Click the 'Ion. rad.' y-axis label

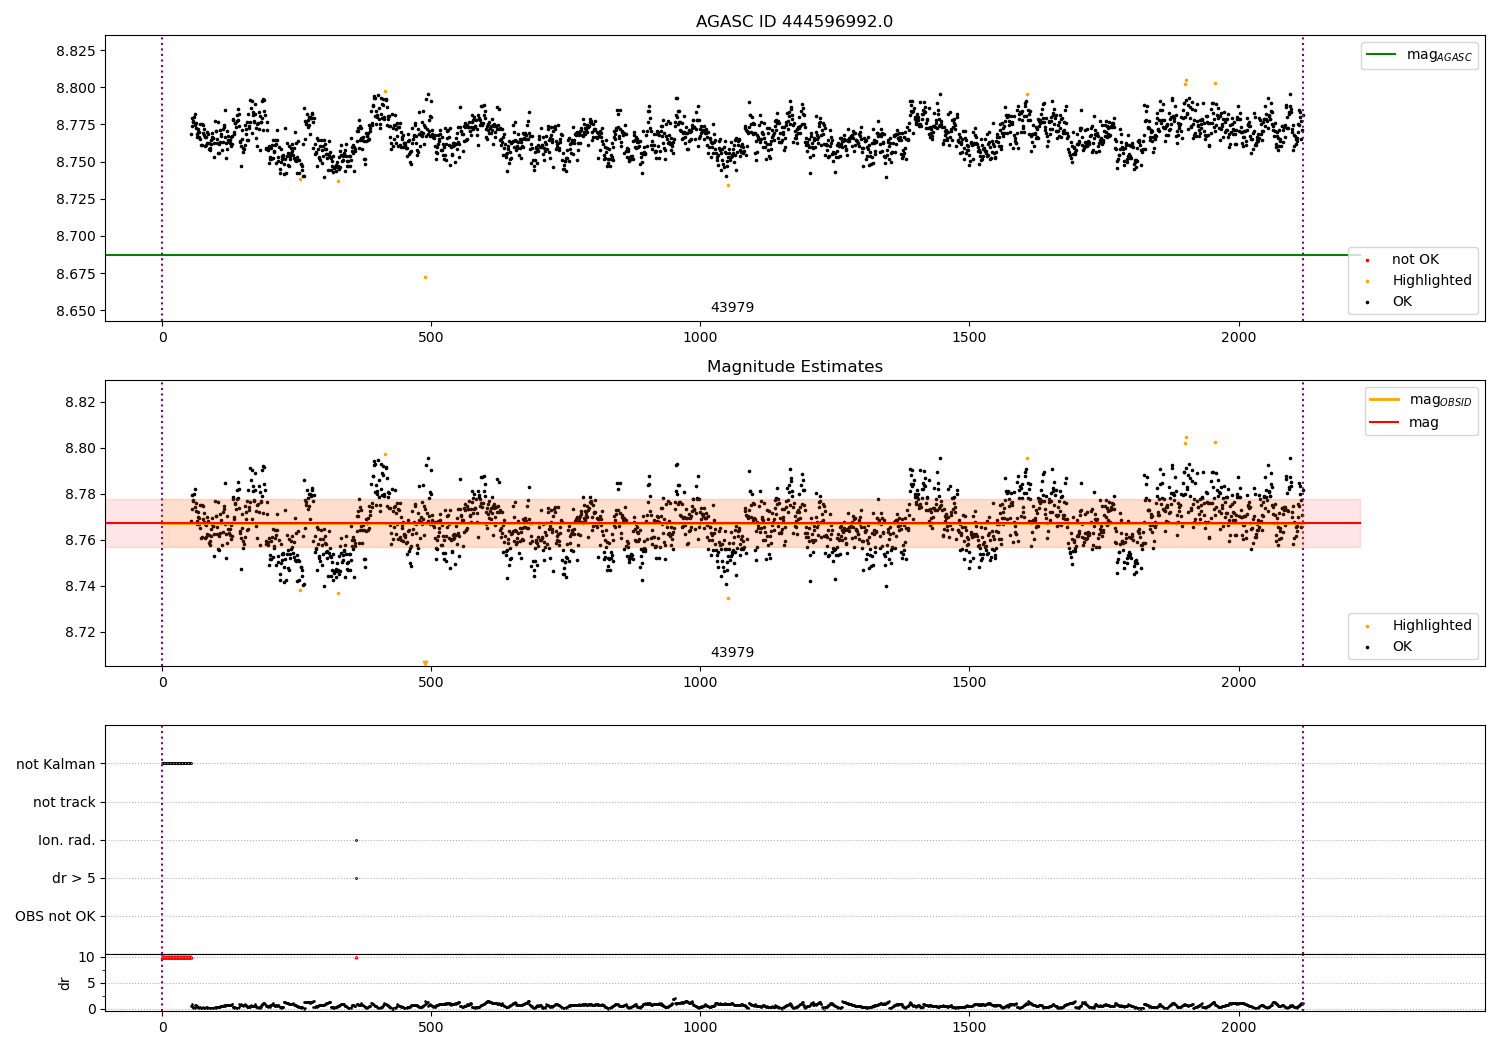[67, 840]
